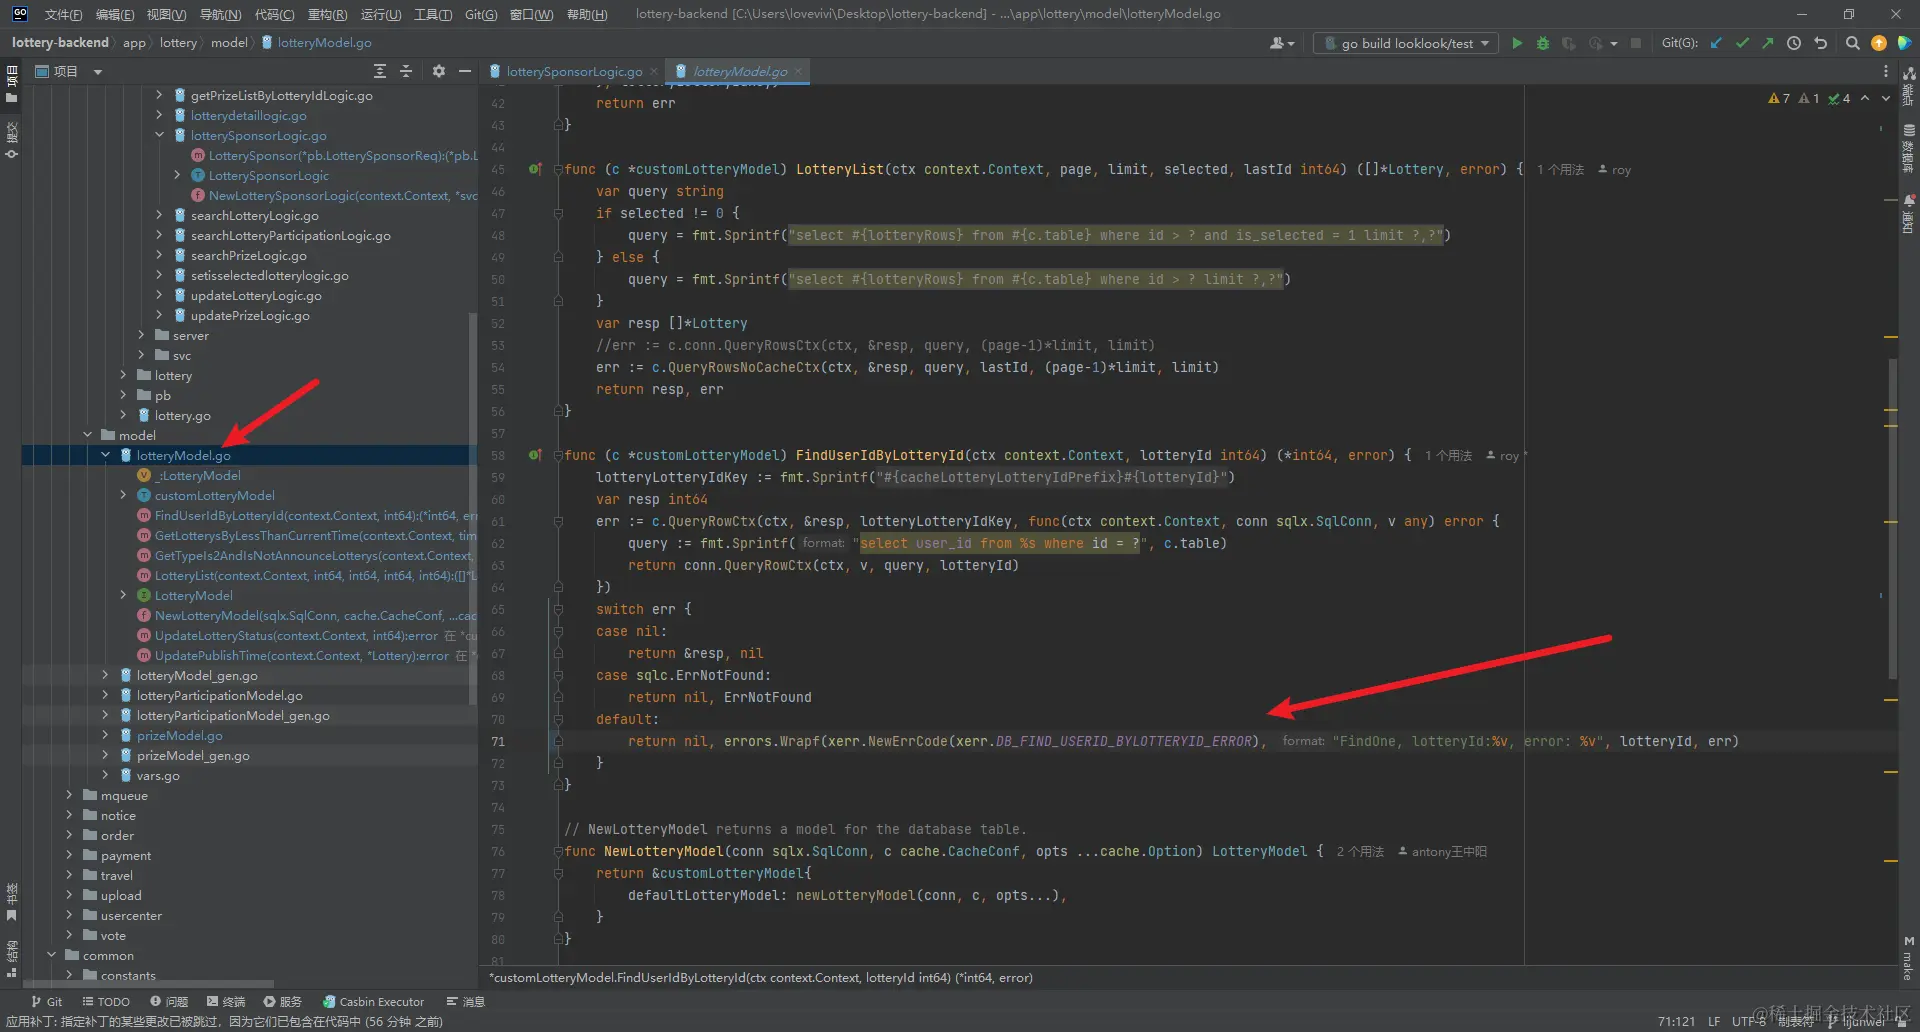Show Git history clock icon
This screenshot has height=1032, width=1920.
click(1794, 43)
